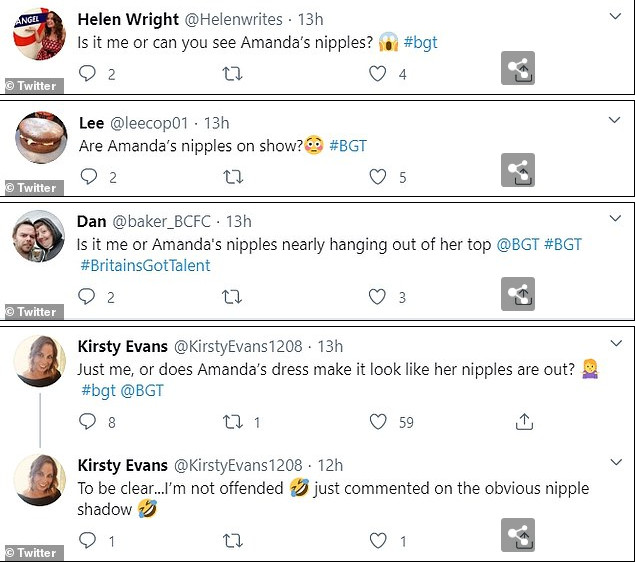The image size is (635, 562).
Task: Reply to Helen Wright's tweet
Action: pos(88,73)
